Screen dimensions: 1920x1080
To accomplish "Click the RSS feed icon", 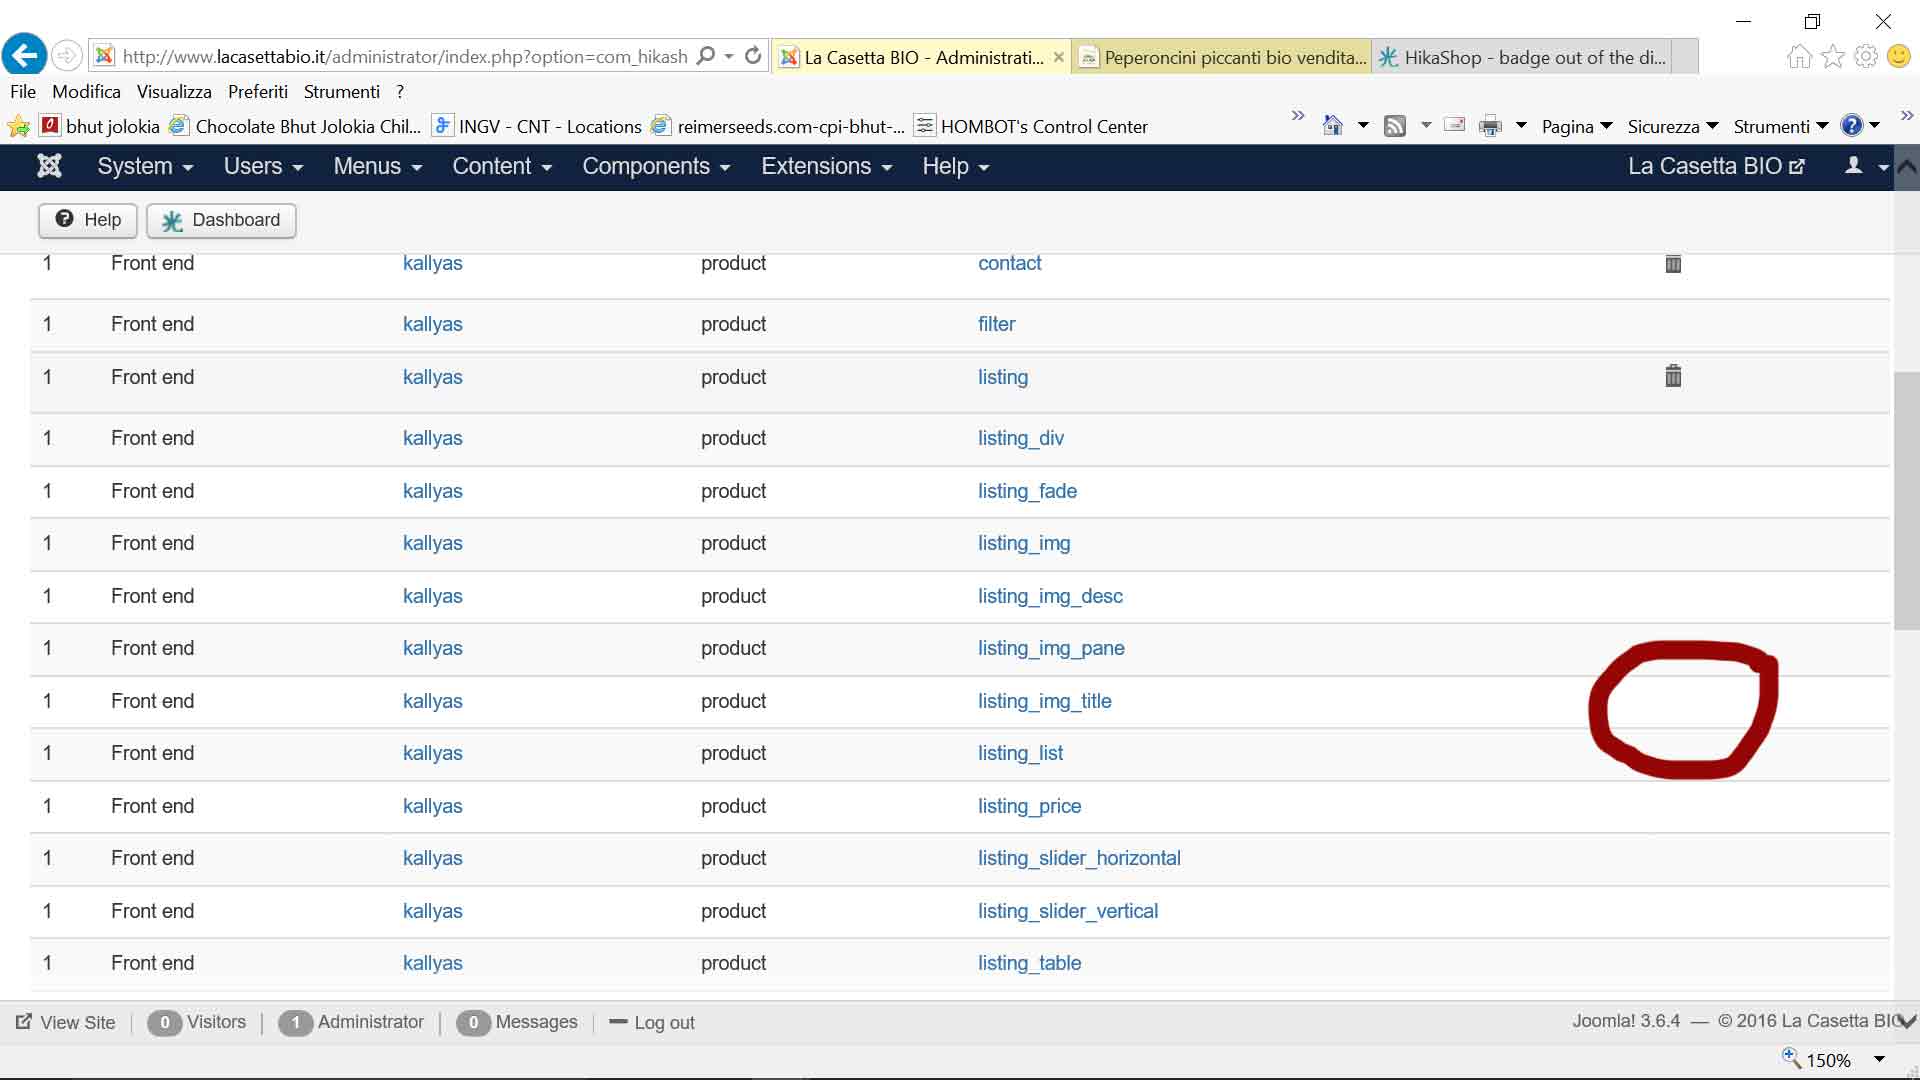I will [1395, 126].
